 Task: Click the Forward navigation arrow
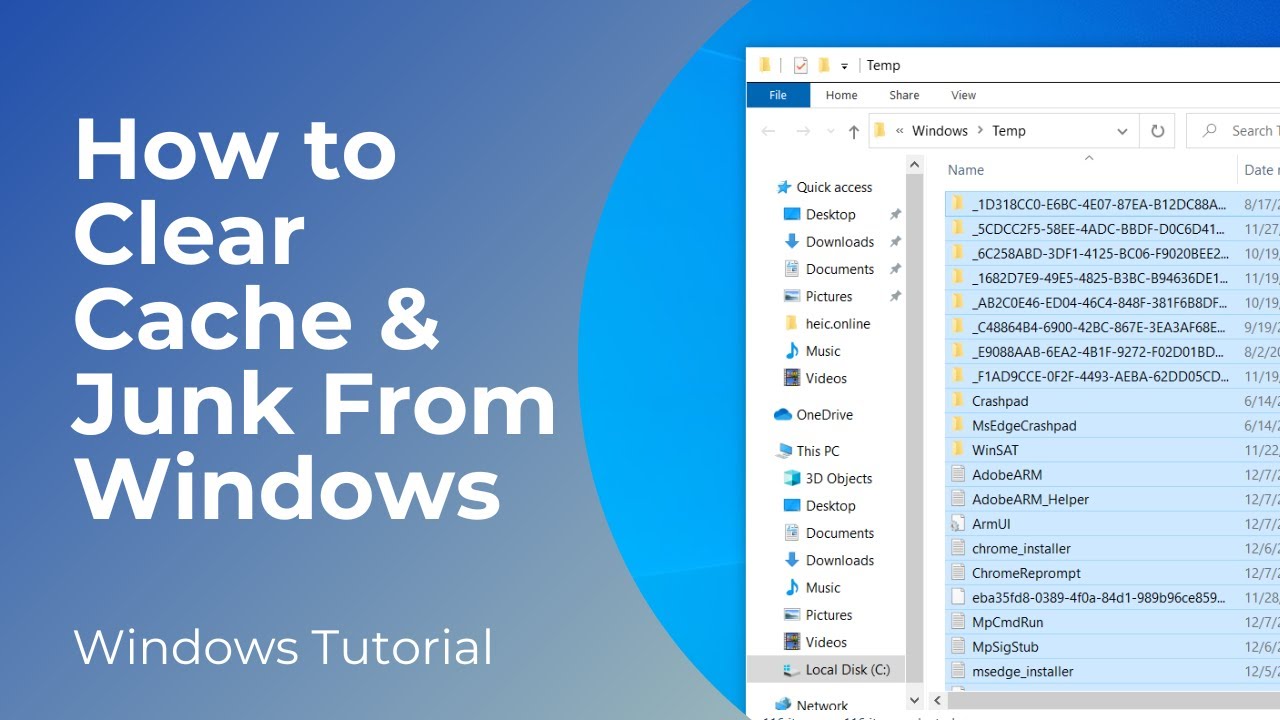pyautogui.click(x=802, y=131)
